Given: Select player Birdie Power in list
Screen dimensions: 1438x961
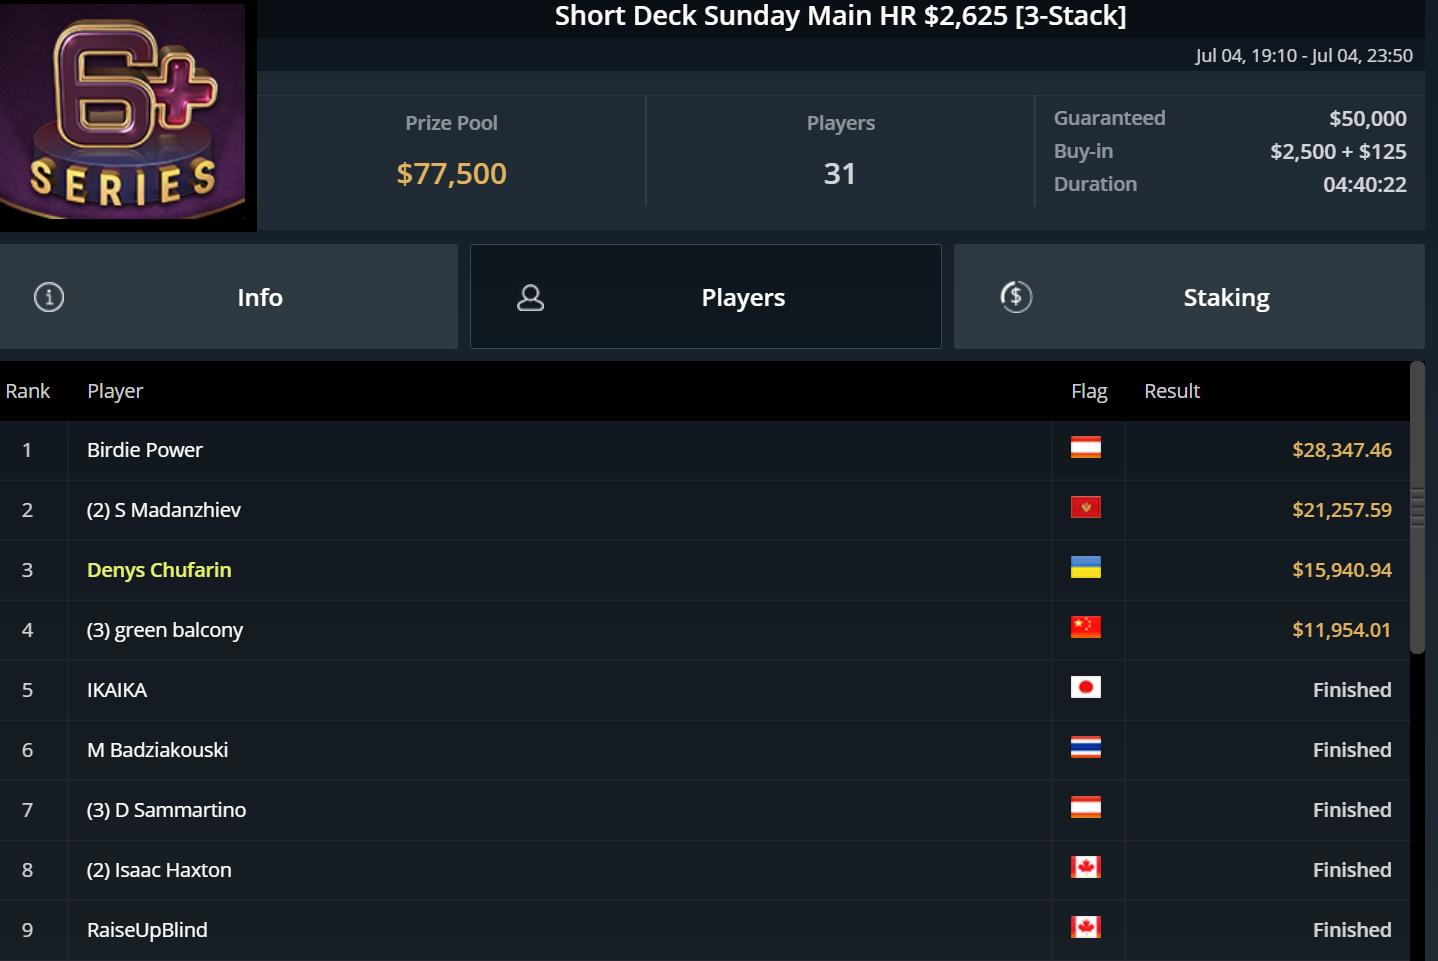Looking at the screenshot, I should [x=145, y=450].
